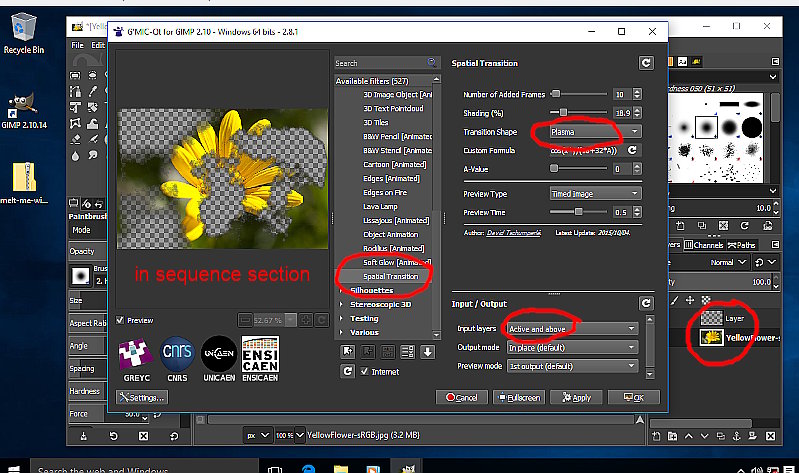
Task: Open GIMP 2.10.14 desktop shortcut
Action: tap(23, 112)
